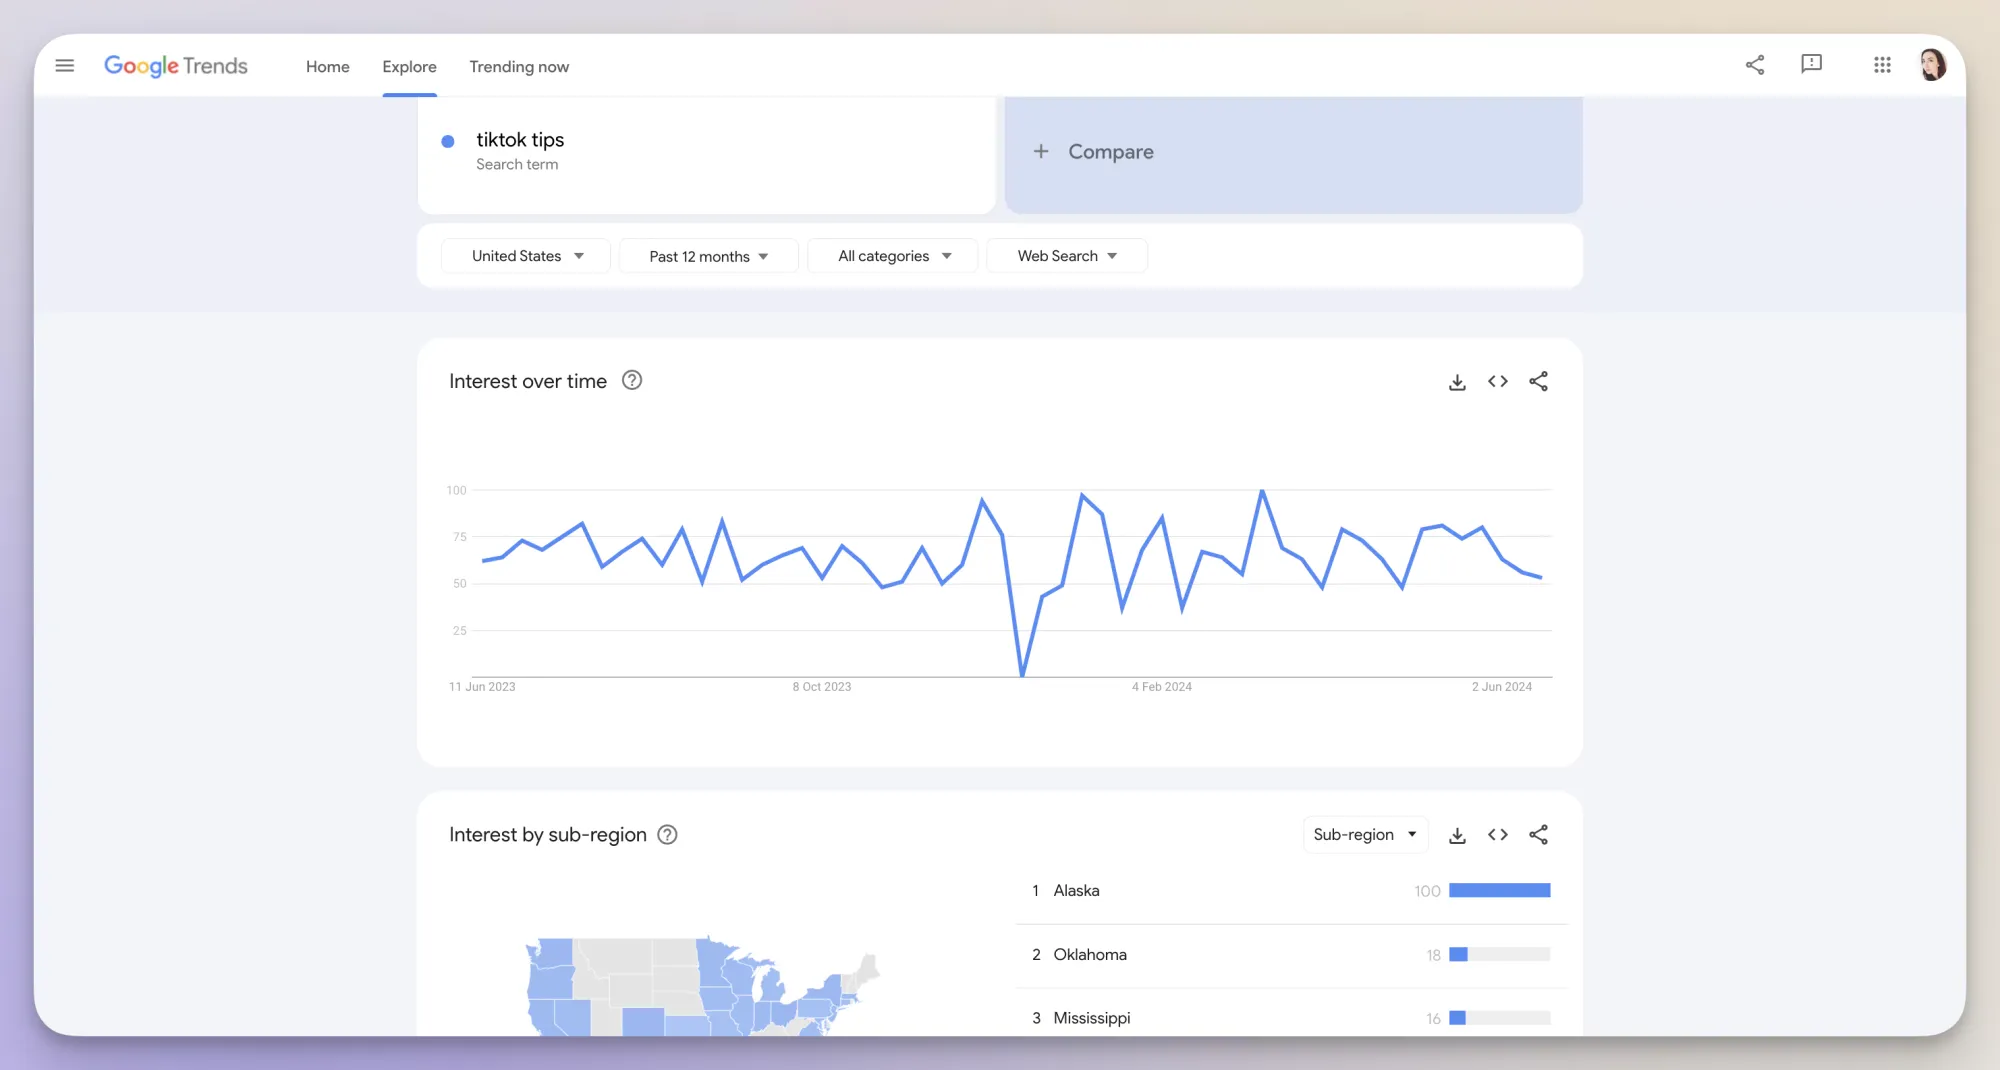Screen dimensions: 2000x1070
Task: Click the 4 Feb 2024 axis label
Action: coord(1162,687)
